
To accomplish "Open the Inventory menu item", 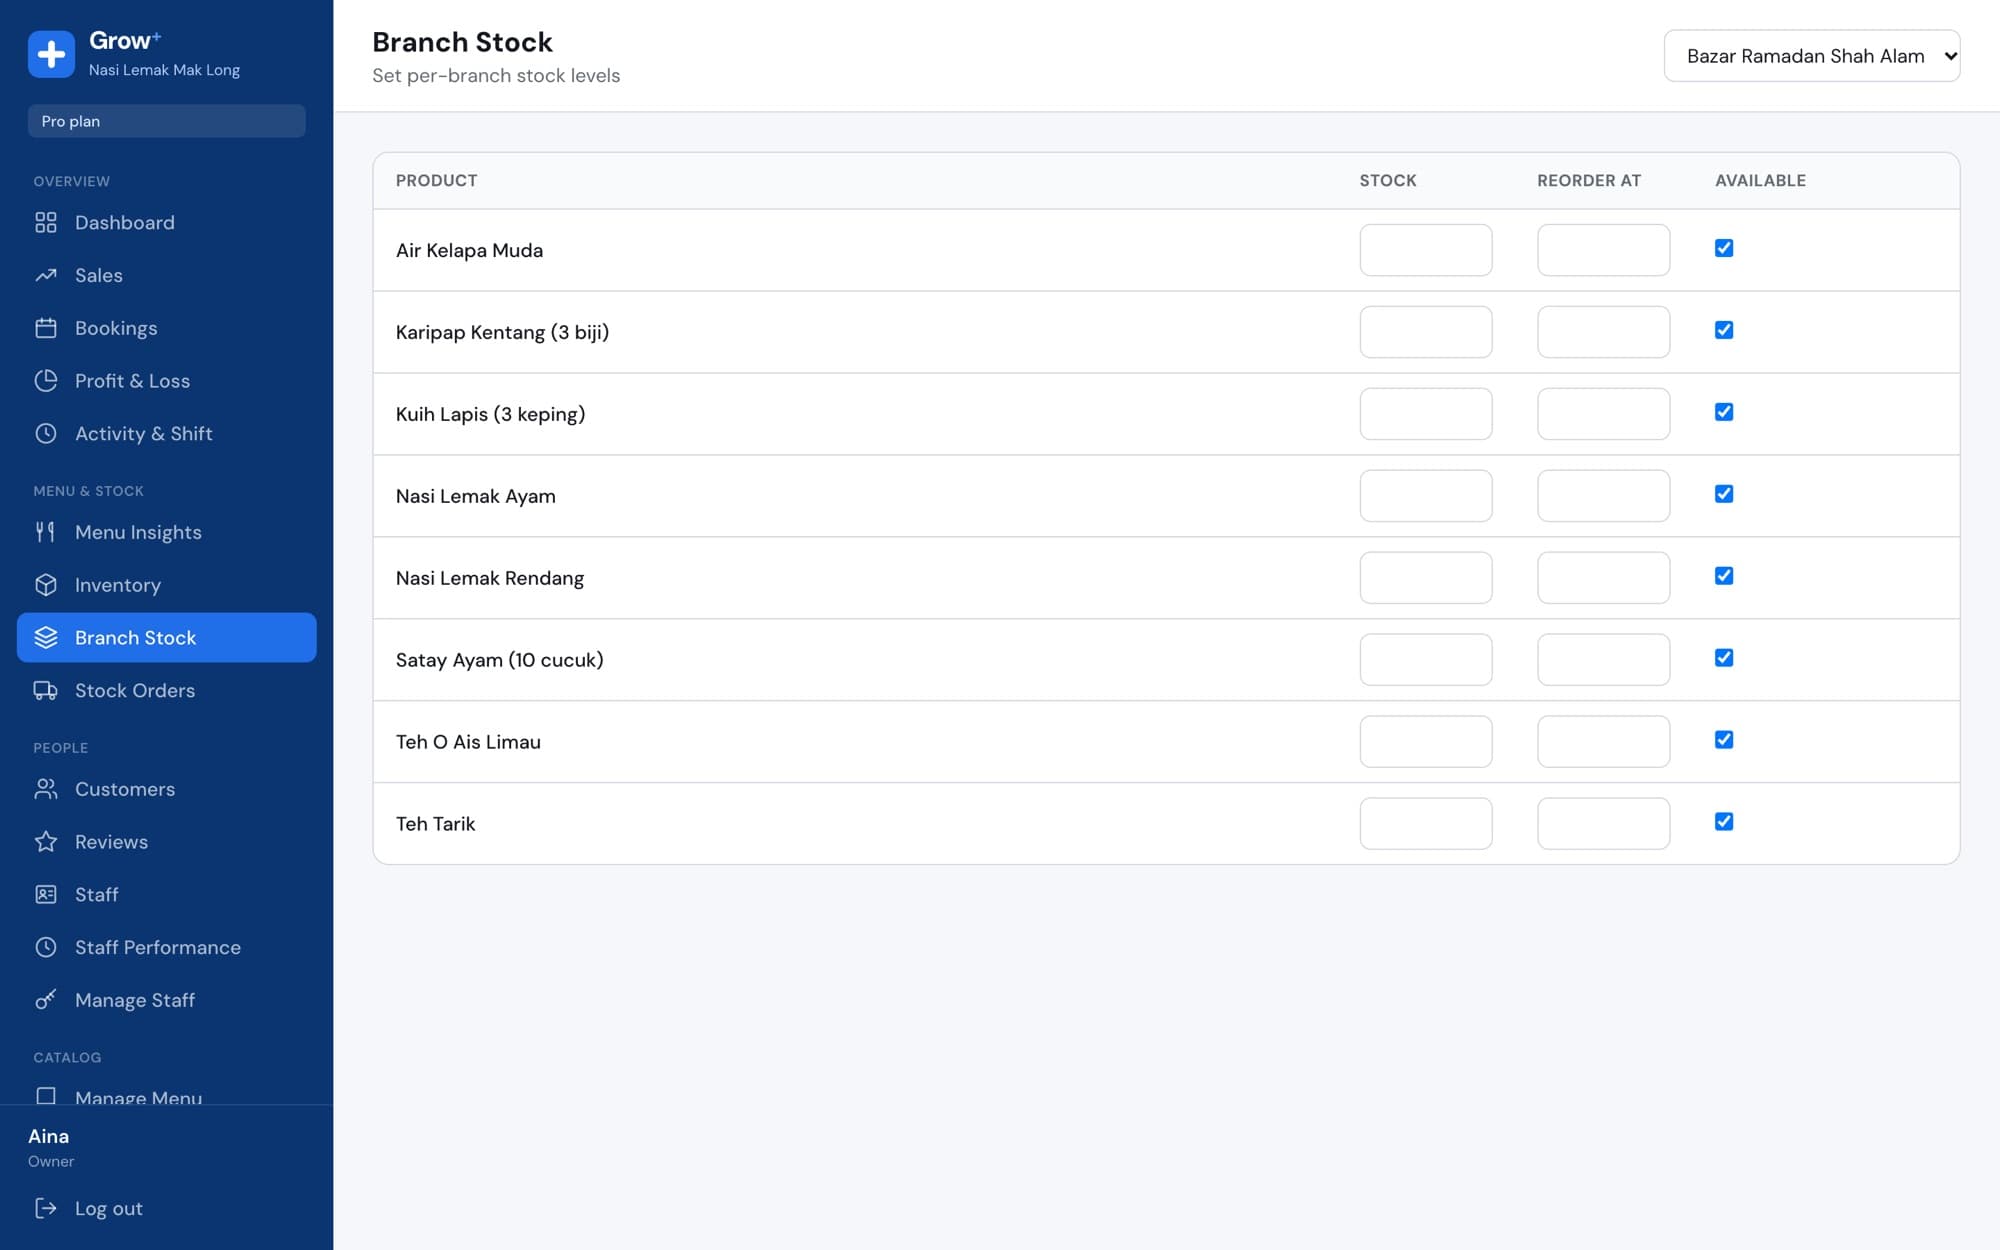I will [x=167, y=585].
